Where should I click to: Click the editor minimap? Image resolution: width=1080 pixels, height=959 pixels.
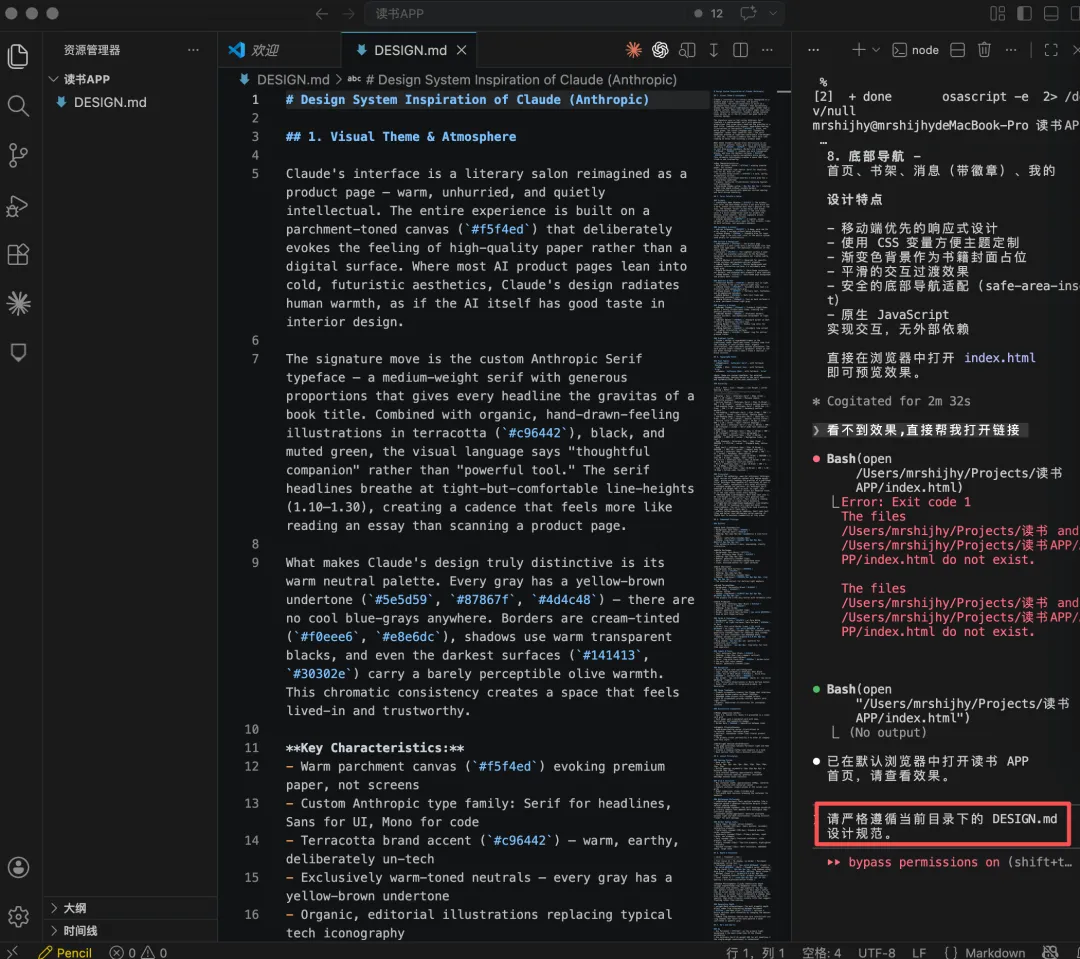pos(742,514)
